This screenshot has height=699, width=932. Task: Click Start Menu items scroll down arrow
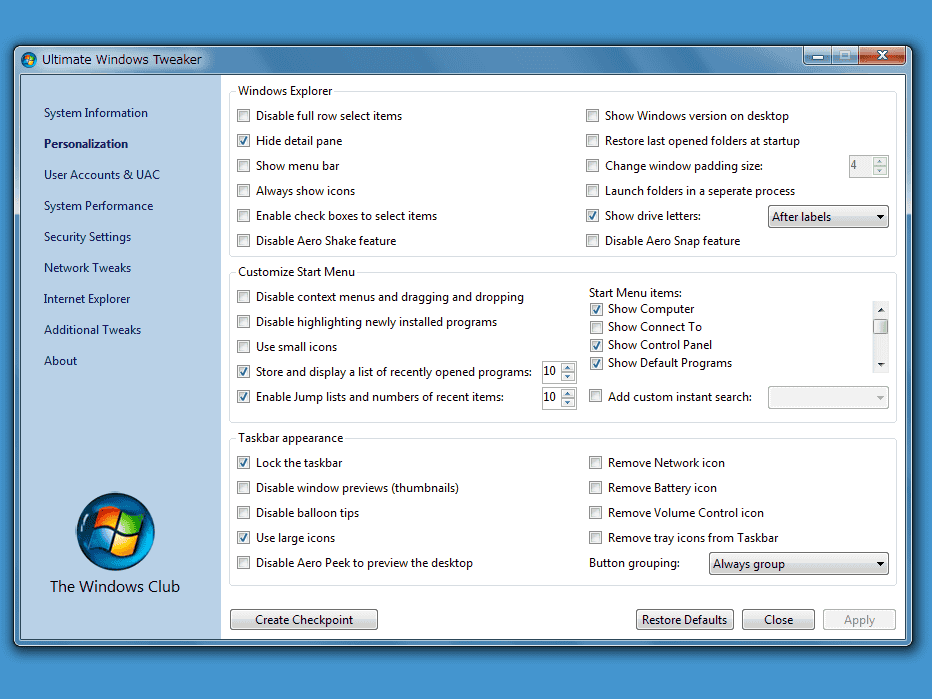881,365
